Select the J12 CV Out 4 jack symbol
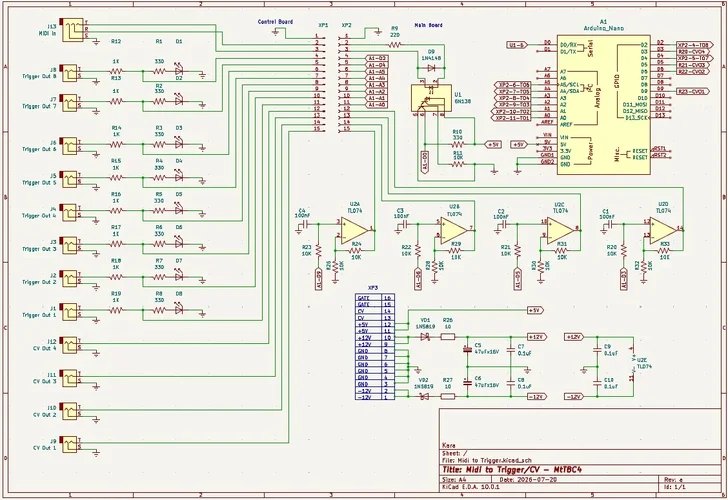This screenshot has width=728, height=500. 69,344
